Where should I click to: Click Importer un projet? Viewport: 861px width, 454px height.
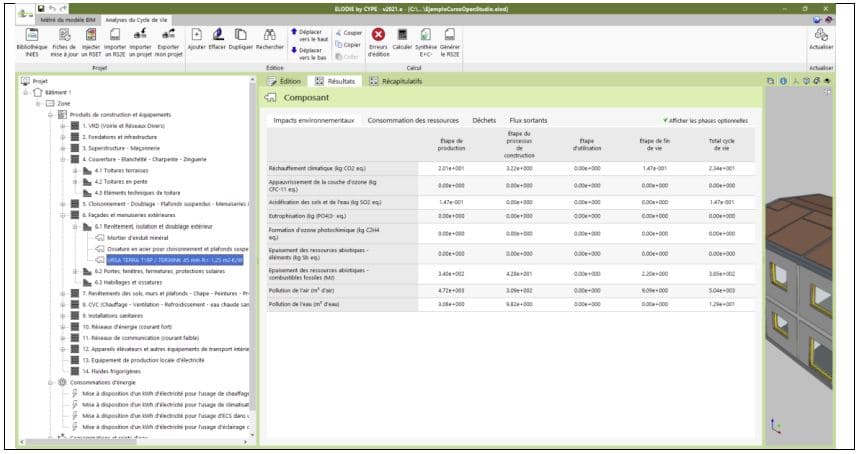click(140, 42)
